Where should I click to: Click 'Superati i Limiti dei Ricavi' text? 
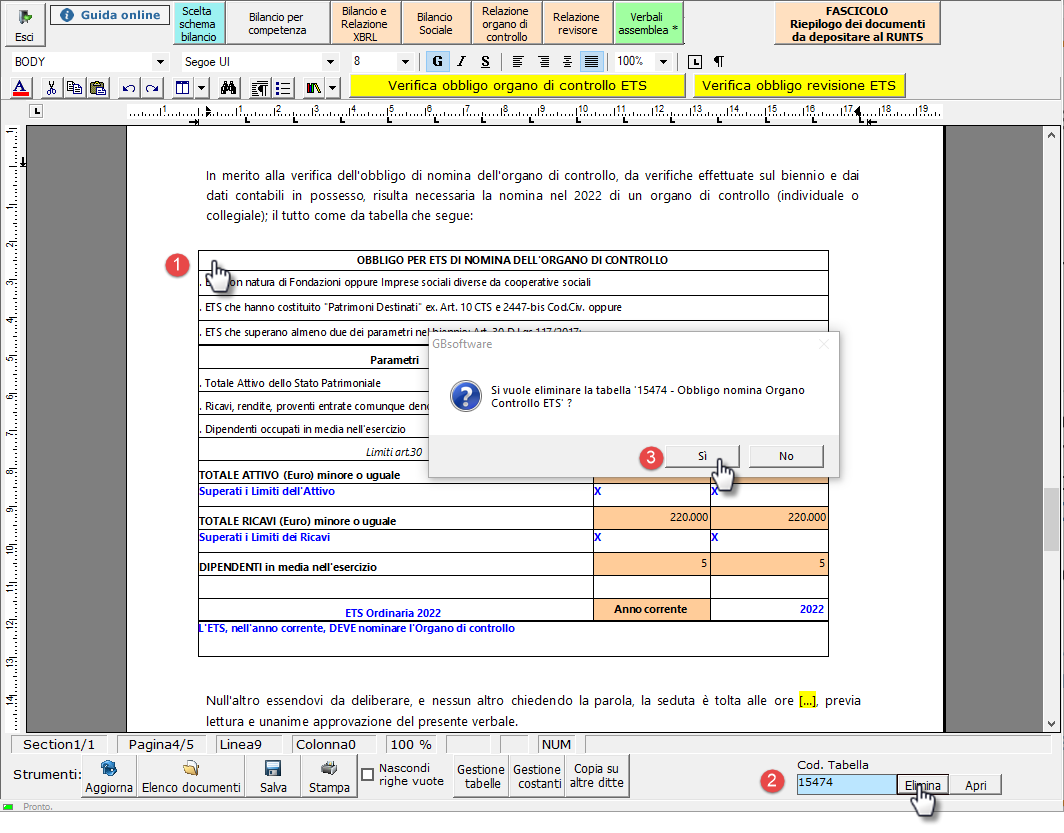(x=265, y=537)
